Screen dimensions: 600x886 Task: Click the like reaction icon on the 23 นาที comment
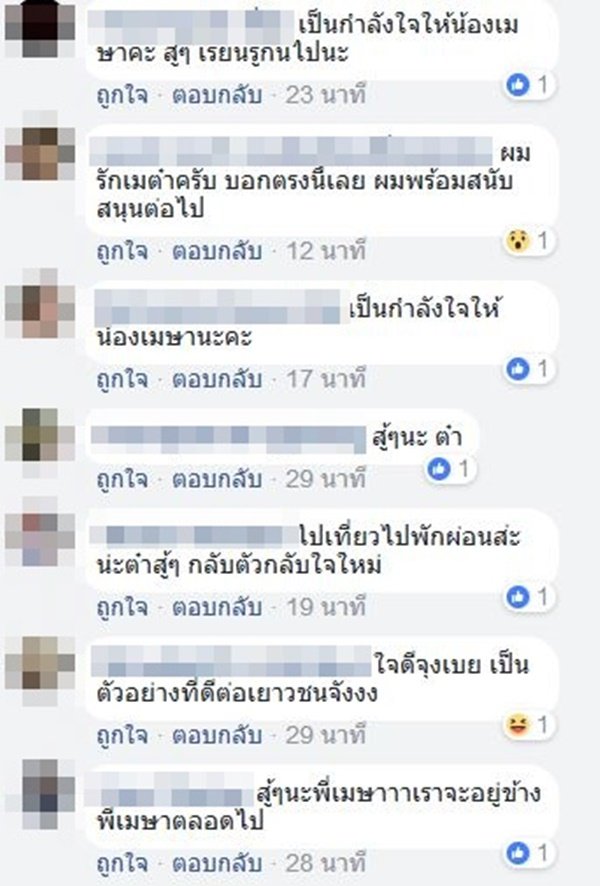pos(518,85)
